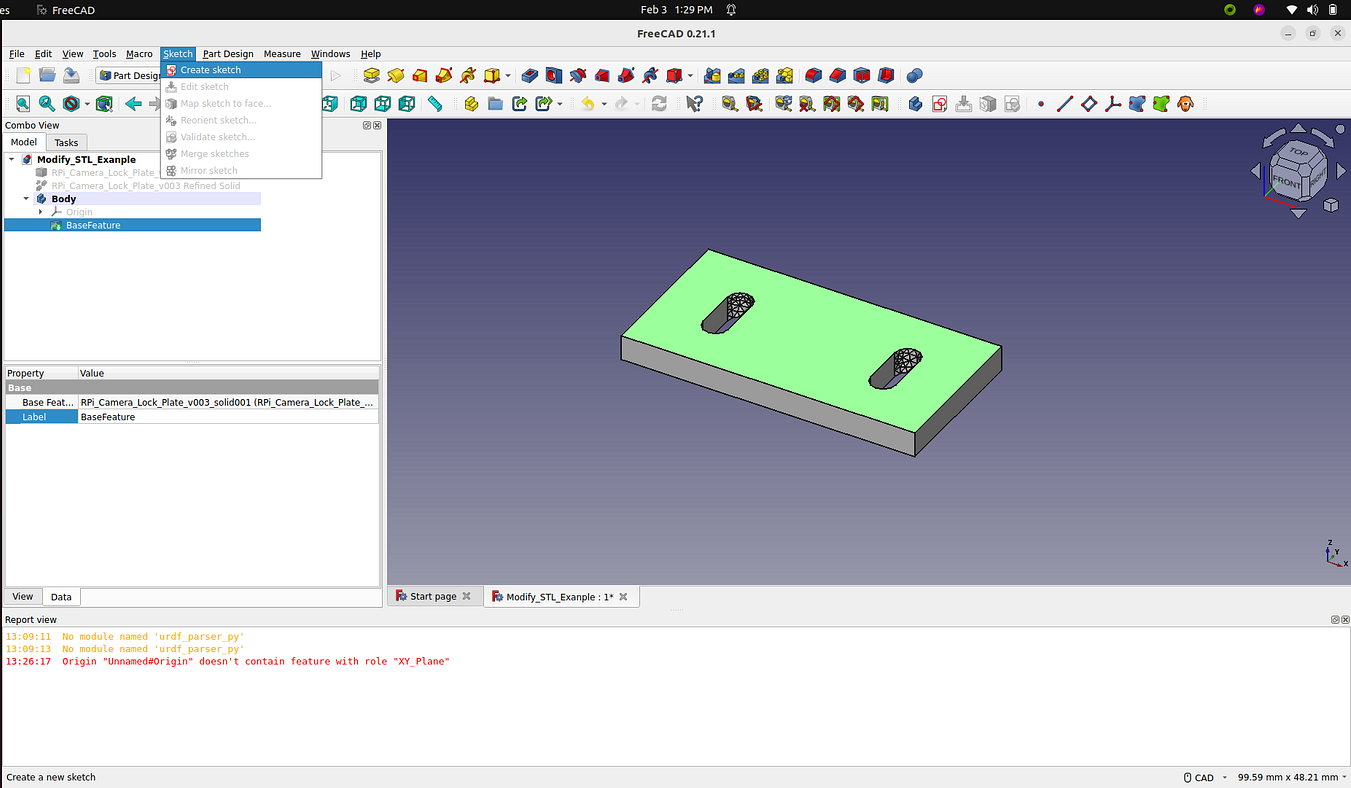Select the Subtractive loft icon
This screenshot has width=1351, height=788.
(x=602, y=75)
